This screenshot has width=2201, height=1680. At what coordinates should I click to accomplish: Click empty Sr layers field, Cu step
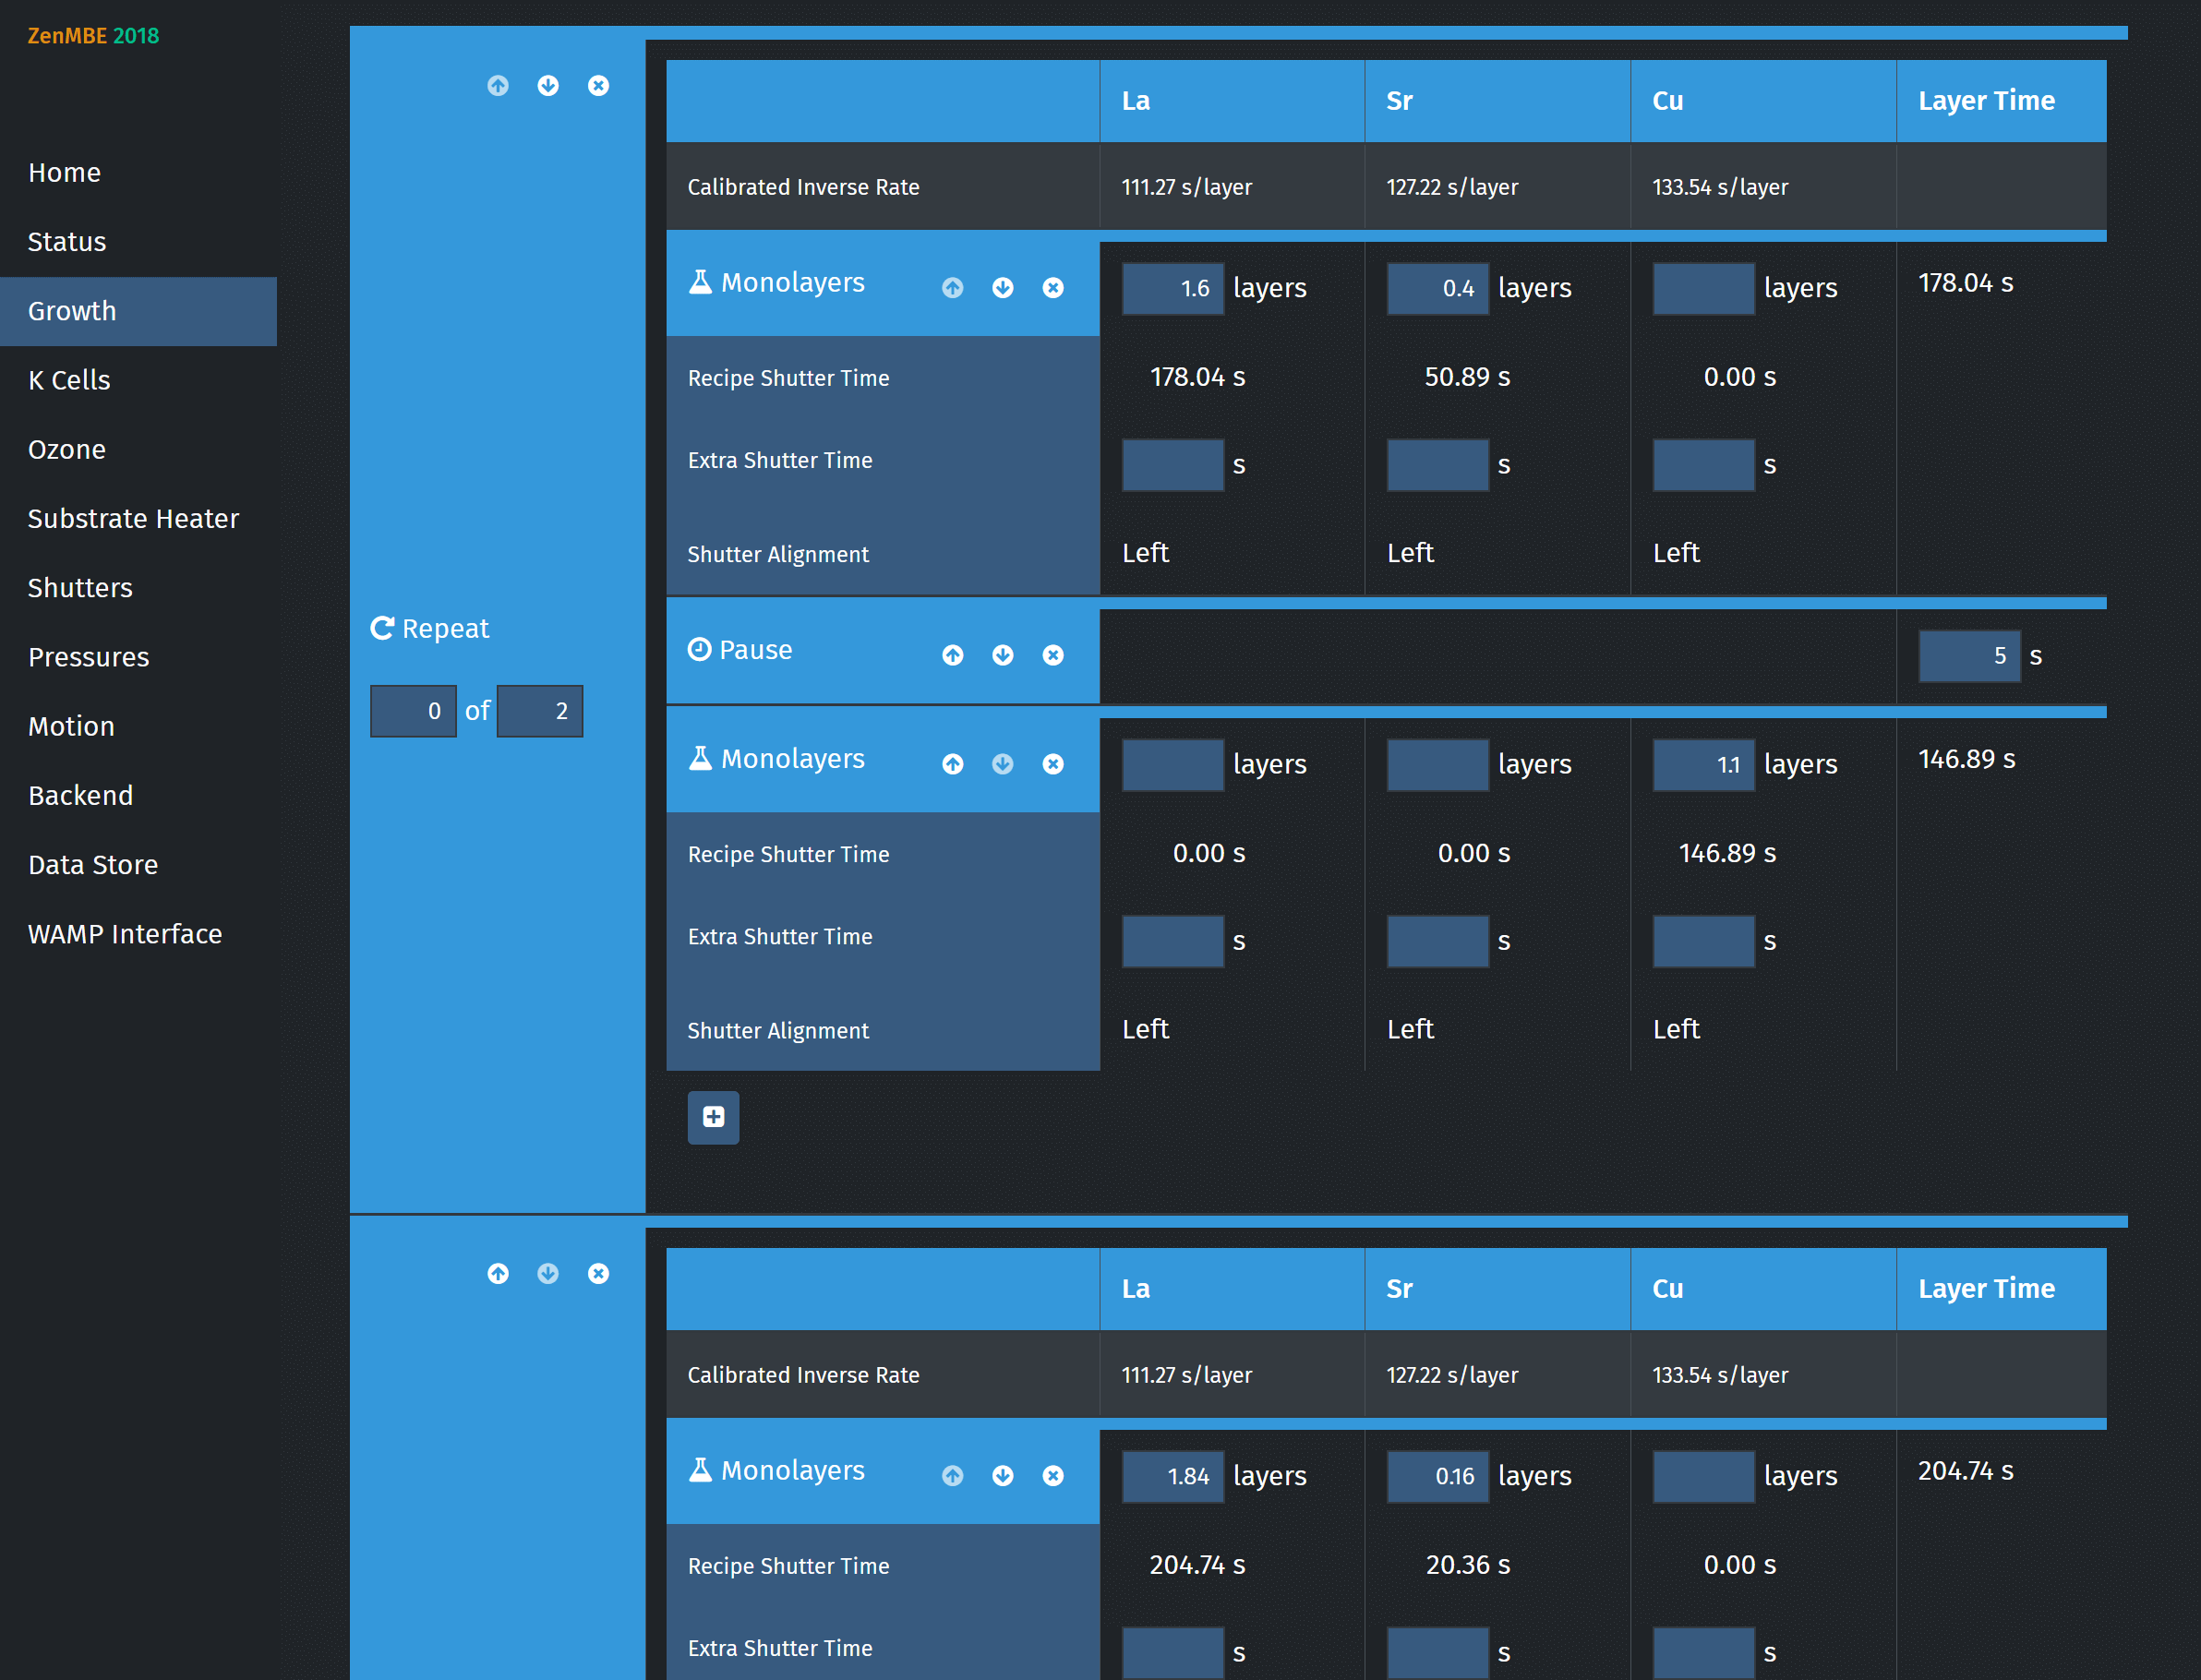click(x=1438, y=765)
